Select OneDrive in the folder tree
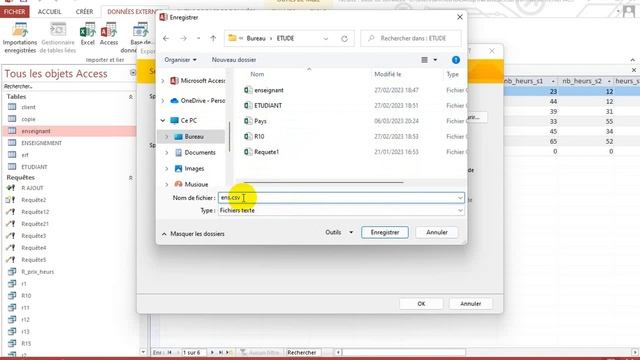640x360 pixels. (202, 101)
